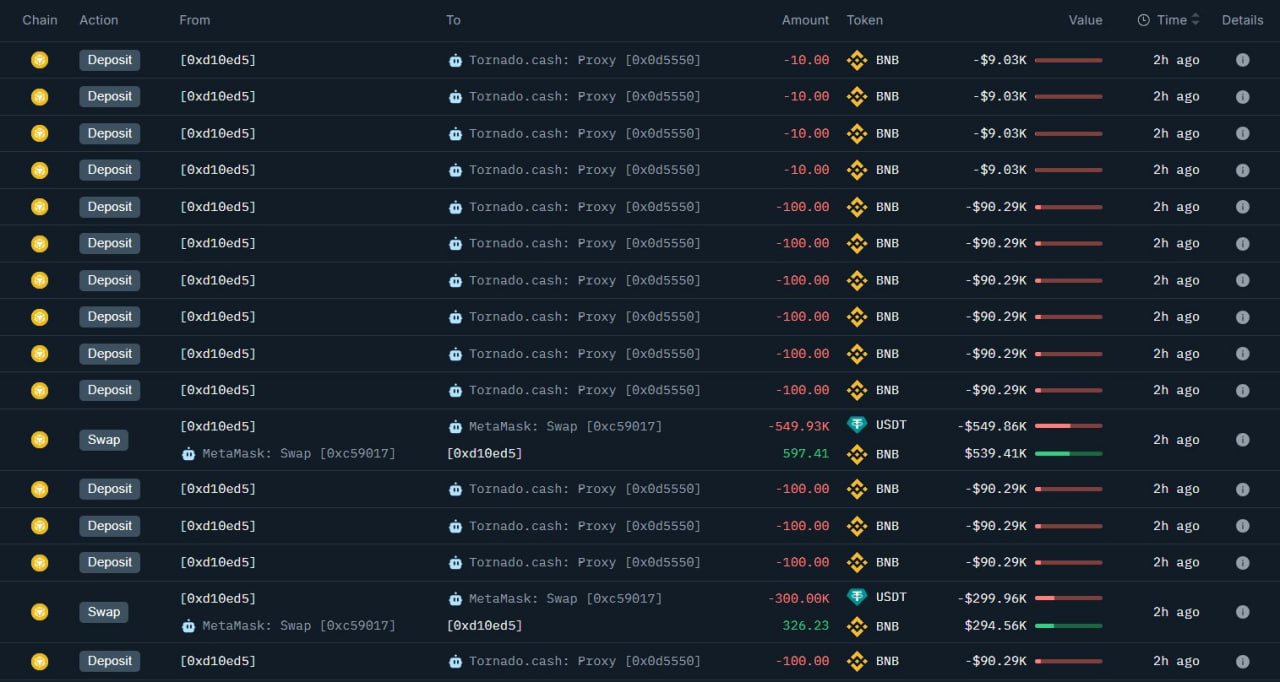Click the BNB token icon beside 597.41
The image size is (1280, 682).
[x=857, y=454]
